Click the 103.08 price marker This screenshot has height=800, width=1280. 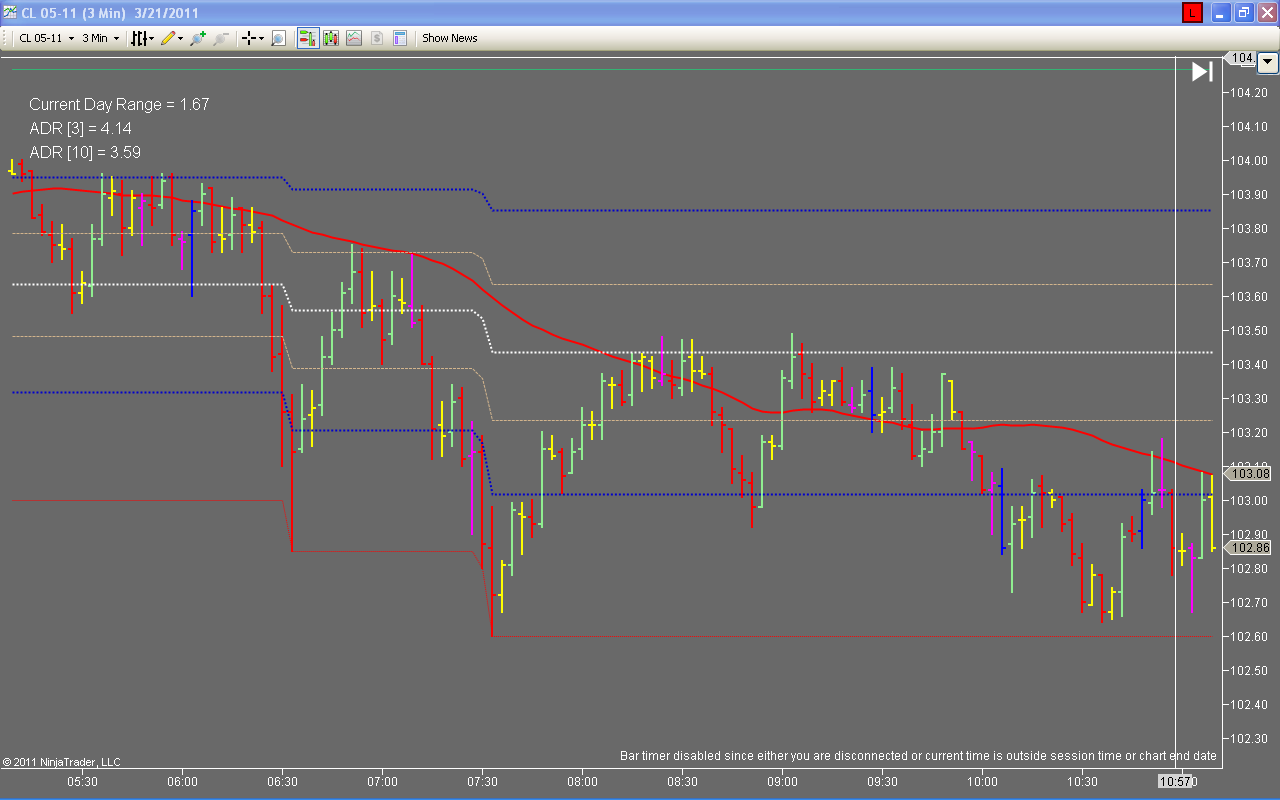(1247, 474)
